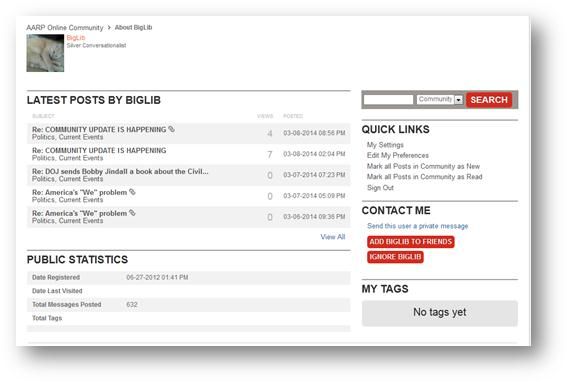Click the red SEARCH button

click(489, 100)
